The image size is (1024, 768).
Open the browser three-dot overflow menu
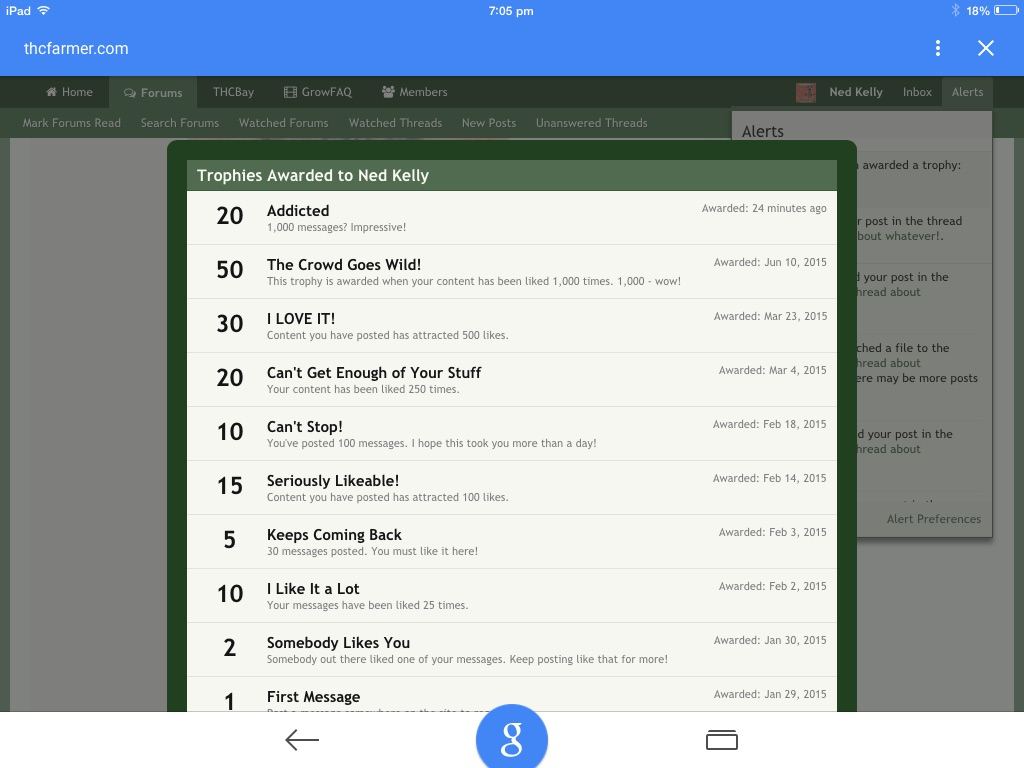tap(938, 48)
